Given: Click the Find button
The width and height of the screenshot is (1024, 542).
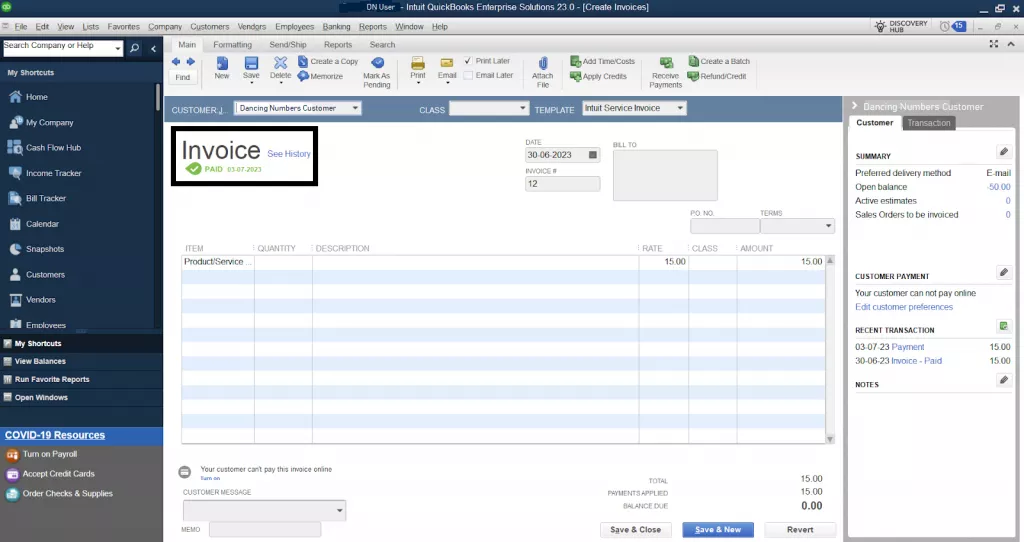Looking at the screenshot, I should [183, 77].
